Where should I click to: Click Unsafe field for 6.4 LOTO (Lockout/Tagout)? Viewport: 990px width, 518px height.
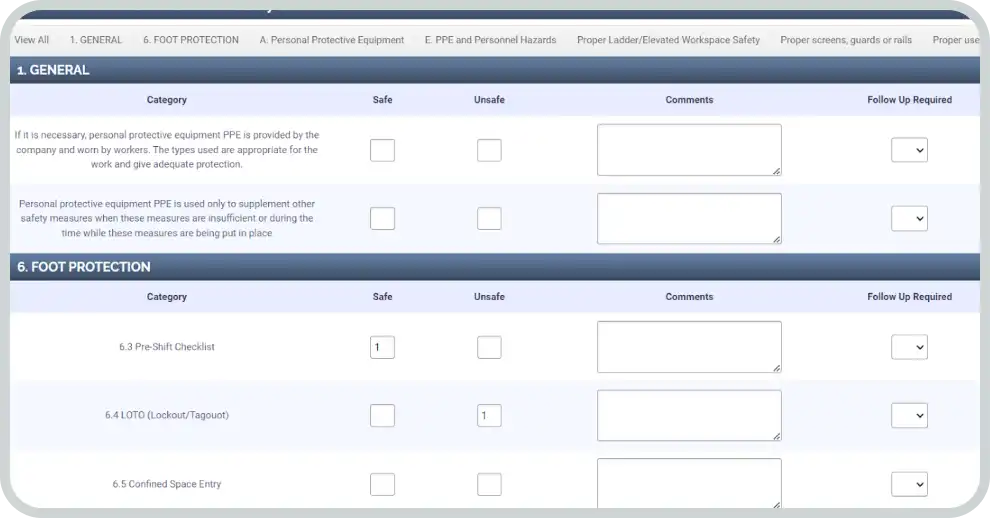coord(489,415)
